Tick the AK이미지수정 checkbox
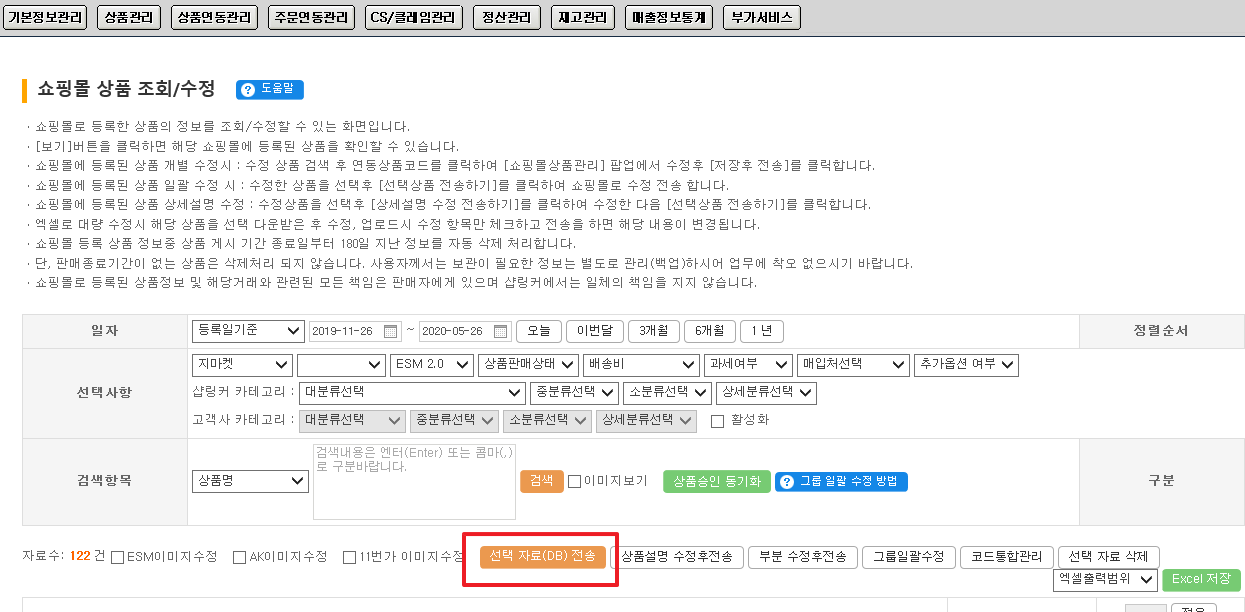Viewport: 1245px width, 612px height. [x=239, y=557]
